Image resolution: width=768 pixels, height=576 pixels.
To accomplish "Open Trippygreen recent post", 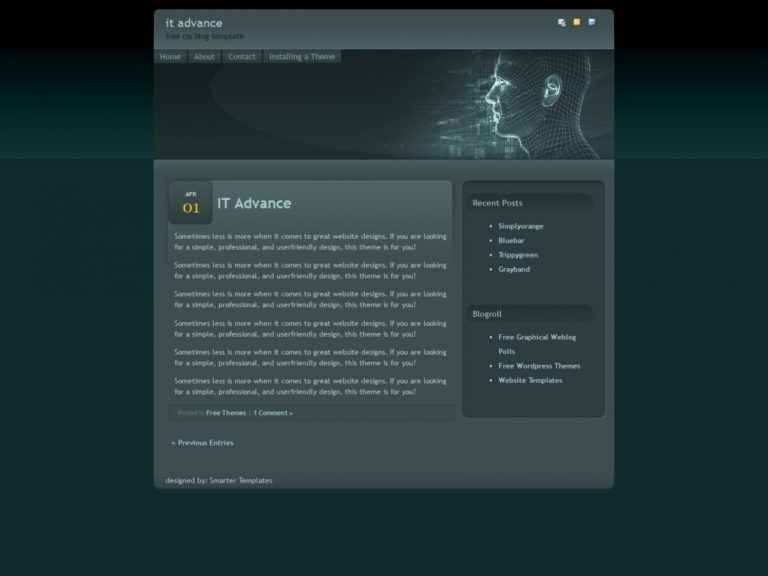I will [x=518, y=255].
